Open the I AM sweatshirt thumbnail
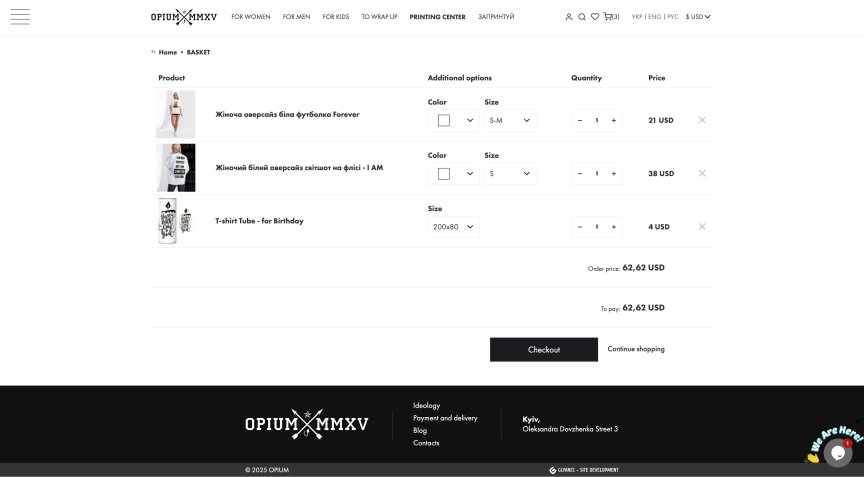Screen dimensions: 864x477 (x=176, y=168)
